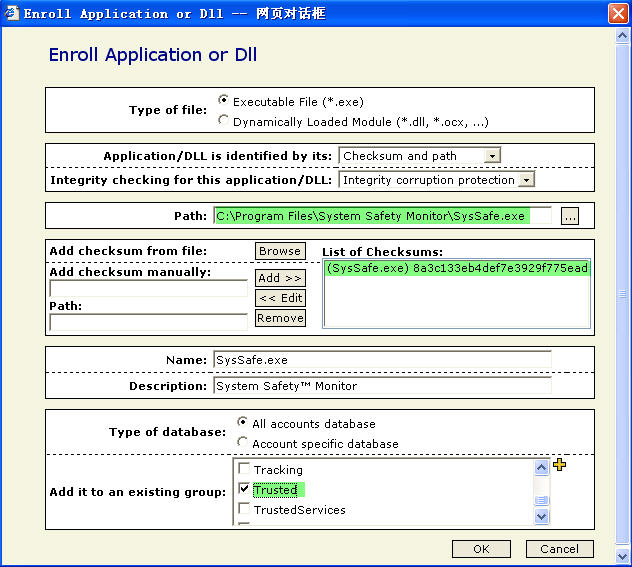Uncheck the Trusted group checkbox
The width and height of the screenshot is (632, 567).
coord(244,488)
